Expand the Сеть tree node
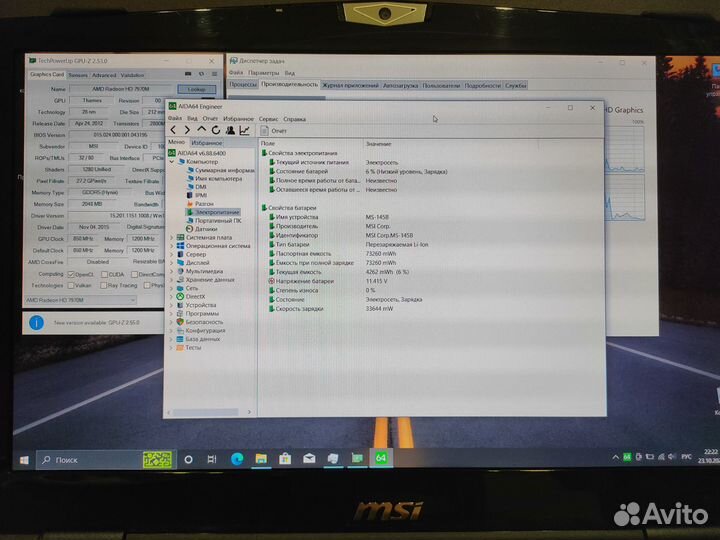Screen dimensions: 720x540 pyautogui.click(x=172, y=288)
